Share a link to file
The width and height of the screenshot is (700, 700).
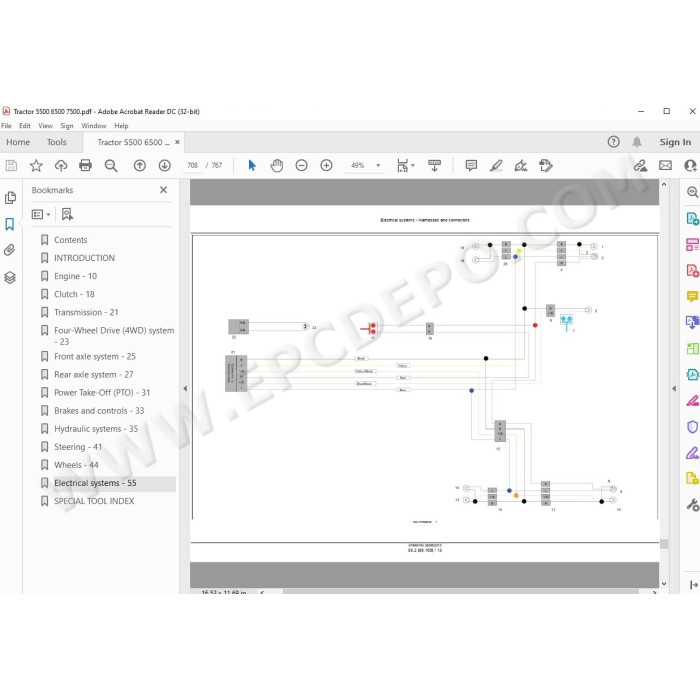click(x=640, y=166)
